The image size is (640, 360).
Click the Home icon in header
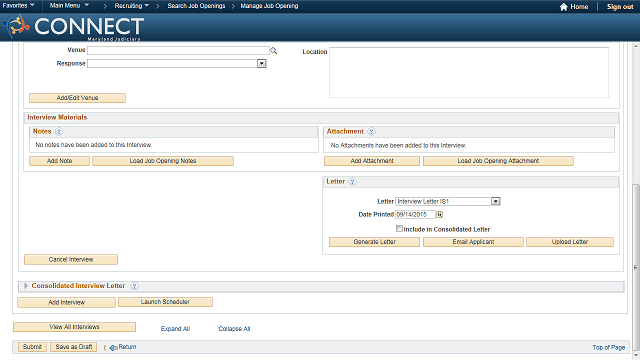[564, 7]
